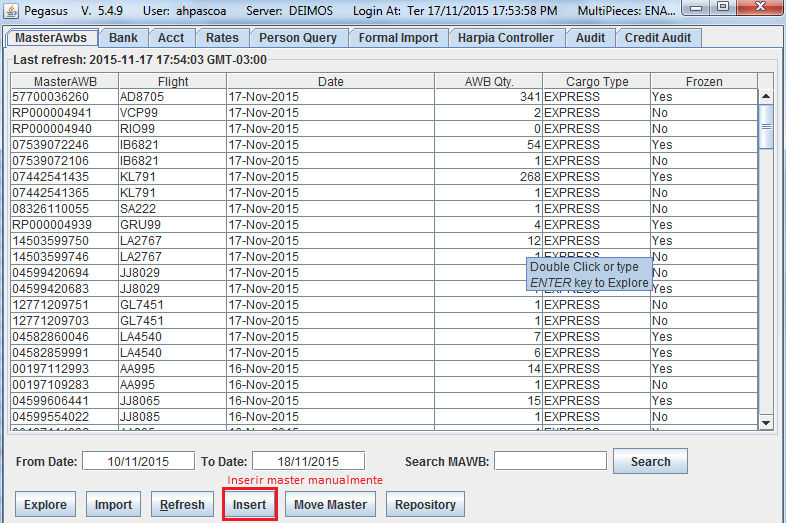Sort by the Frozen column header
786x523 pixels.
tap(704, 81)
